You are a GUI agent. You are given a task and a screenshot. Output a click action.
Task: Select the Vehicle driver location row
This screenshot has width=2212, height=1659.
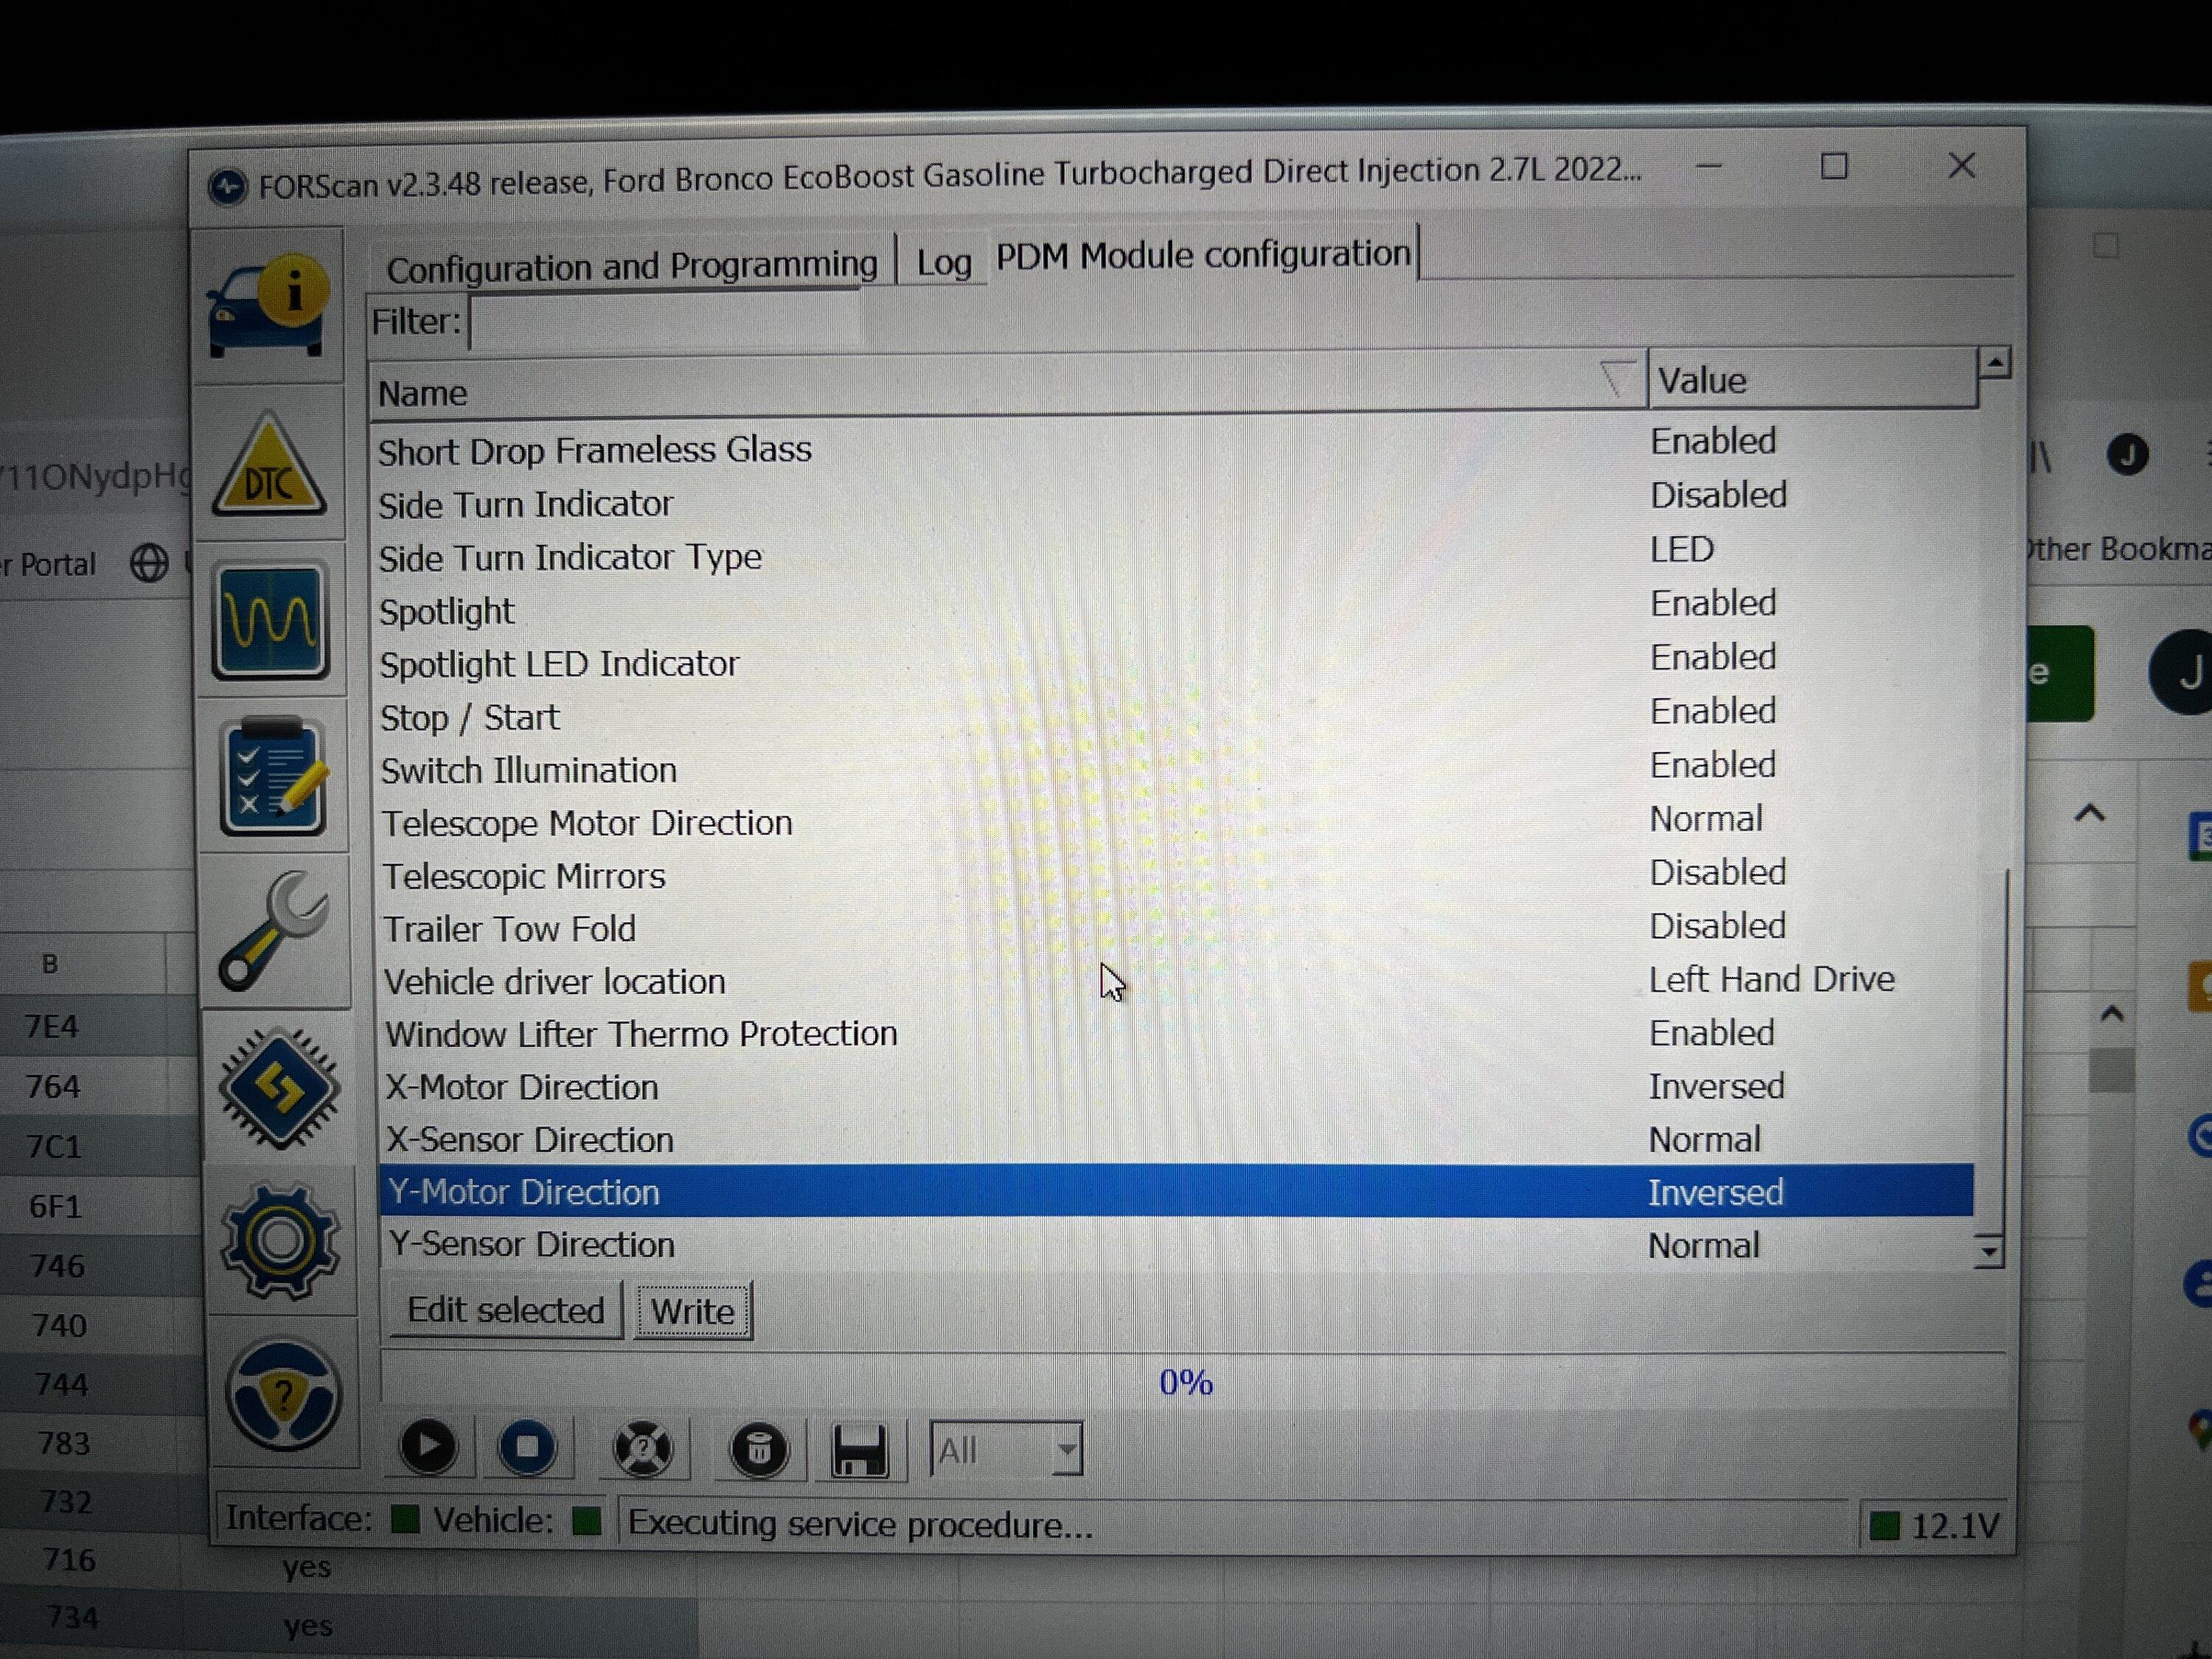[x=1176, y=980]
